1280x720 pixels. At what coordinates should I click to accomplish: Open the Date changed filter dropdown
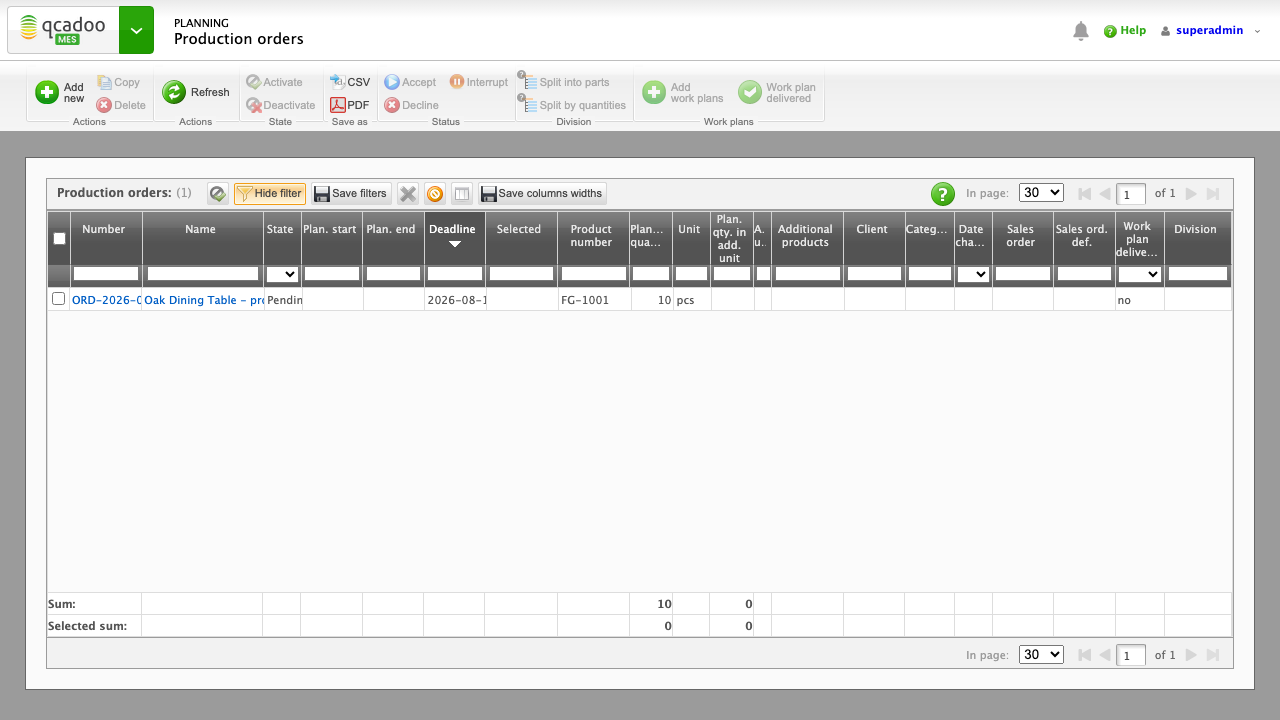973,274
